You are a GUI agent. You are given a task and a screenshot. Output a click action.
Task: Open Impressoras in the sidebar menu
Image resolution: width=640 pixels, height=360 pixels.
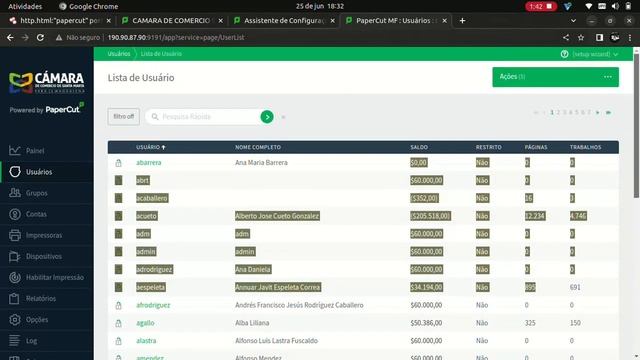(x=44, y=235)
